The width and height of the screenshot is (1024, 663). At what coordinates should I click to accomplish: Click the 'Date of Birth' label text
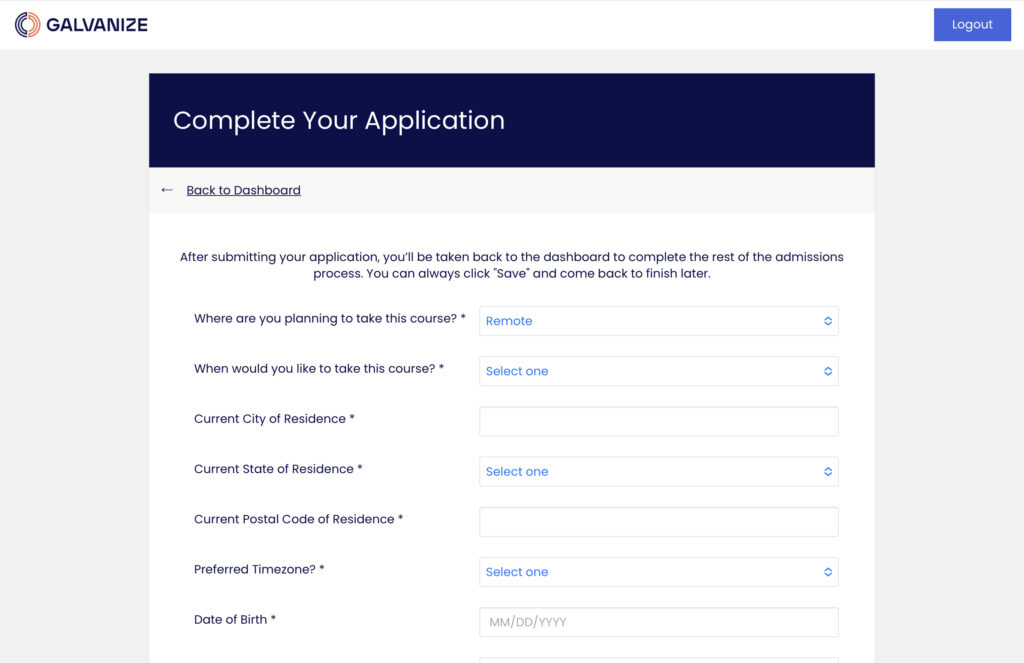(234, 620)
